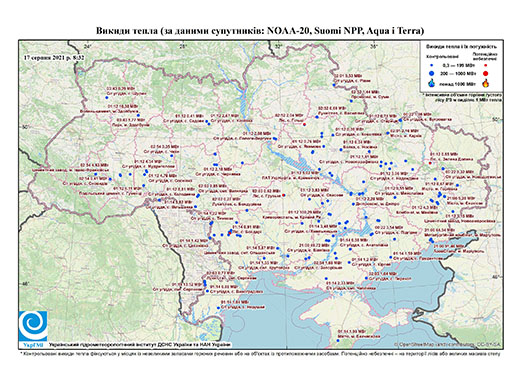
Task: Click the institute name text beside logo
Action: pos(139,344)
